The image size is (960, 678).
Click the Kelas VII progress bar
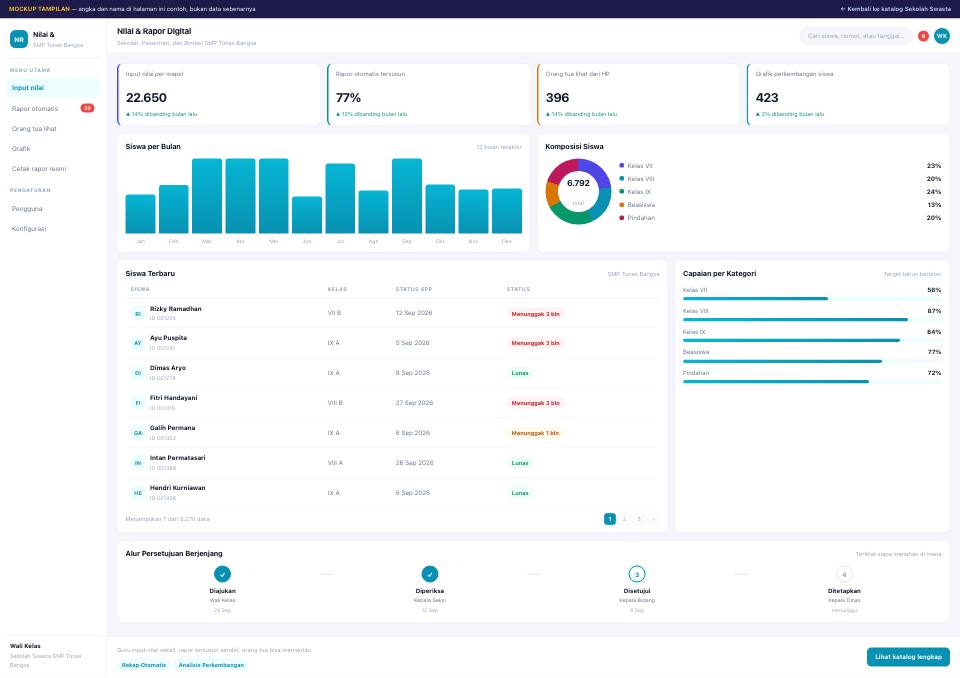[x=812, y=299]
